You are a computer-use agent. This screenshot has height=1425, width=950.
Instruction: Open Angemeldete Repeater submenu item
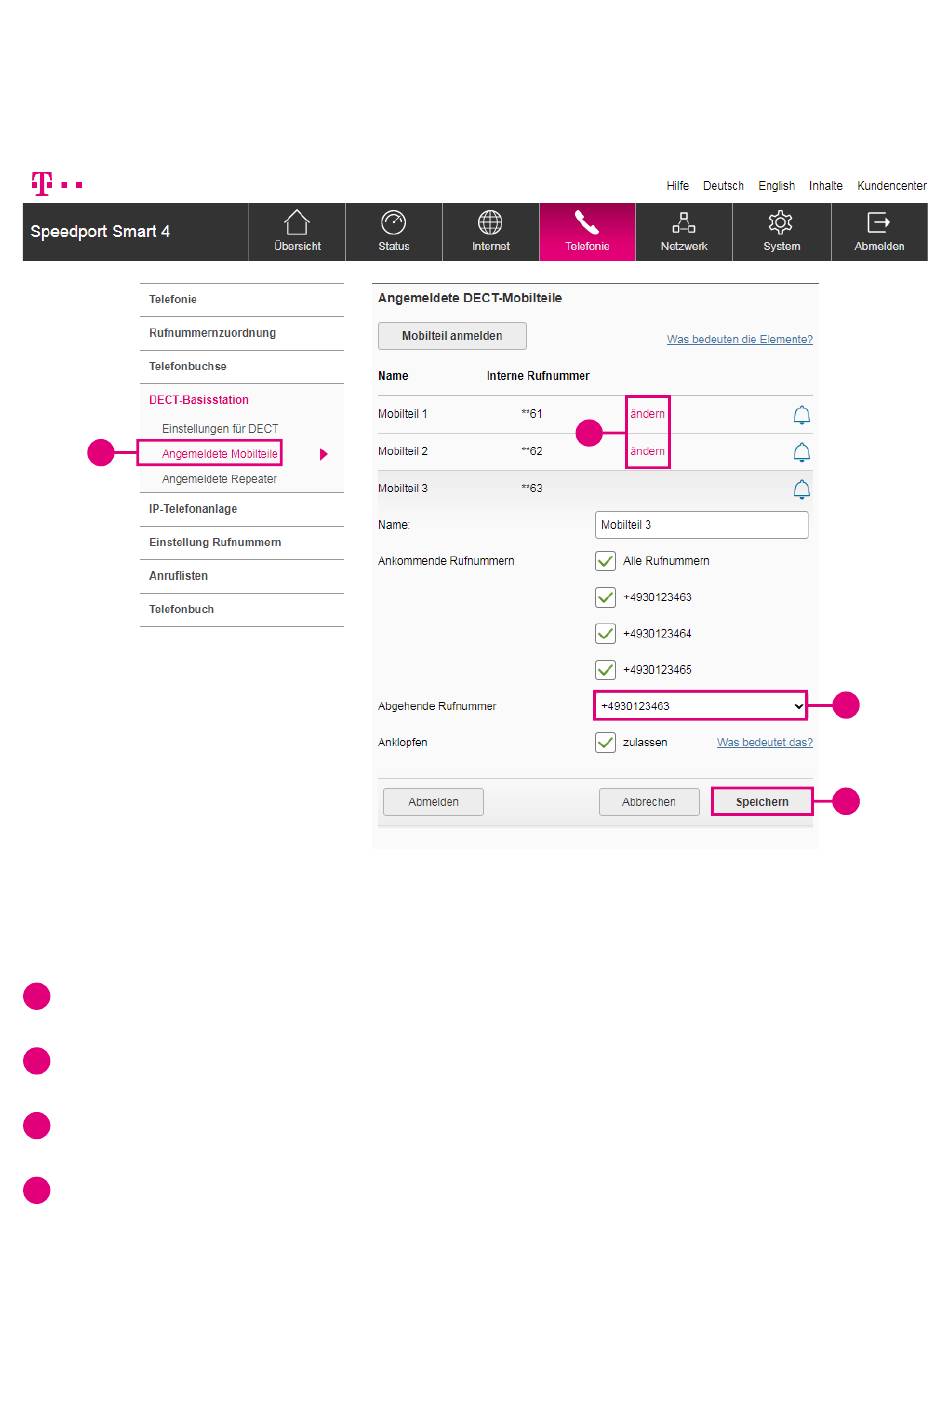click(219, 479)
